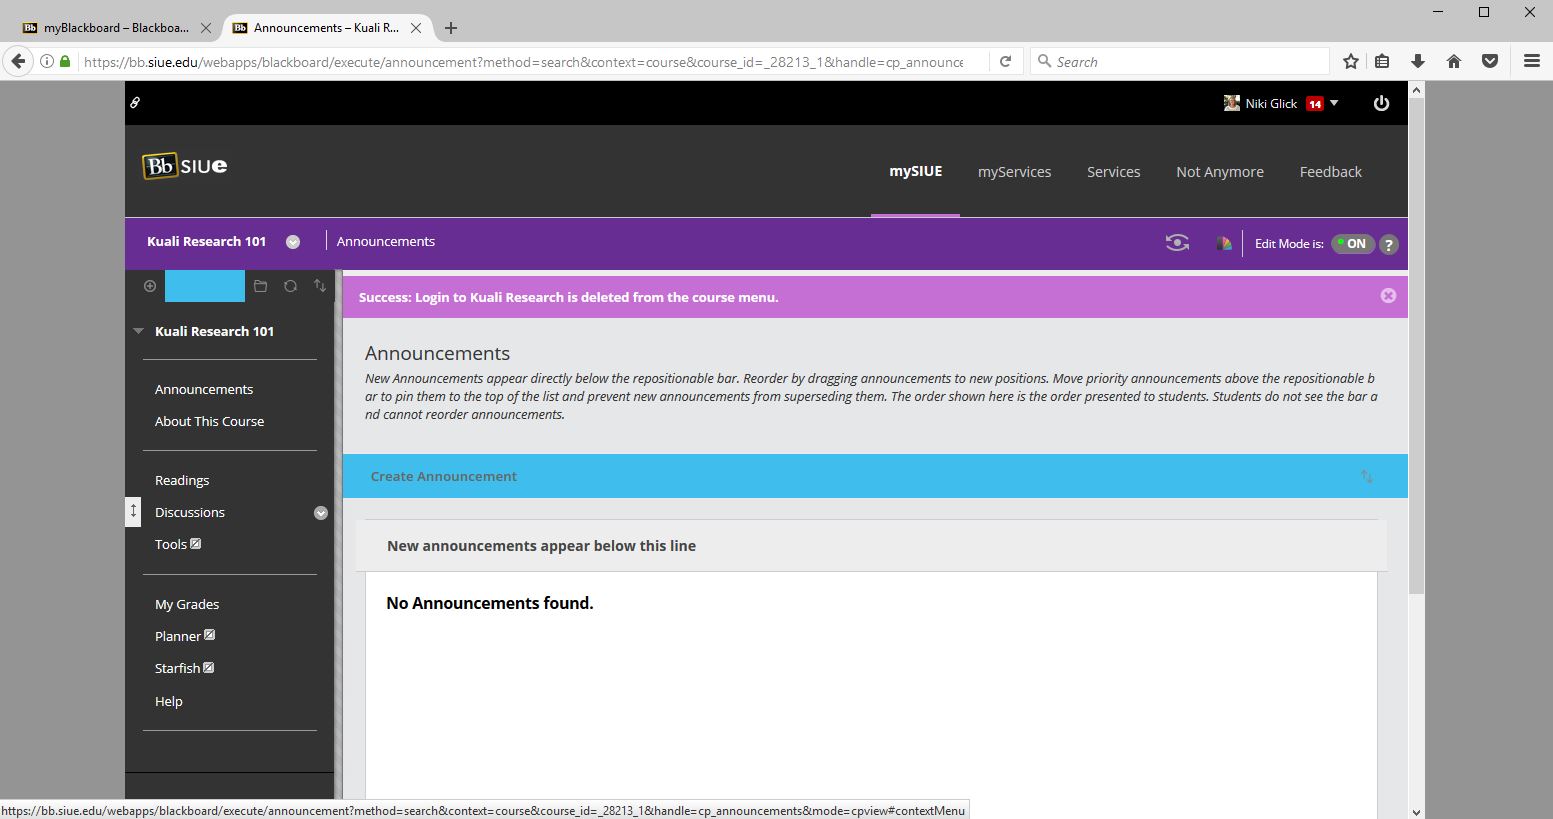Viewport: 1553px width, 819px height.
Task: Click the Create Announcement button
Action: tap(444, 477)
